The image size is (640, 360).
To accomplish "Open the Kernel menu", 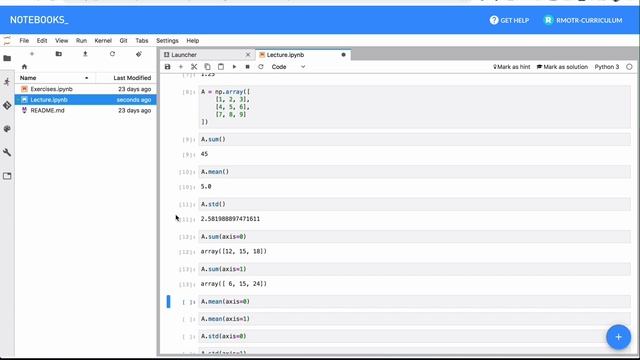I will click(103, 40).
